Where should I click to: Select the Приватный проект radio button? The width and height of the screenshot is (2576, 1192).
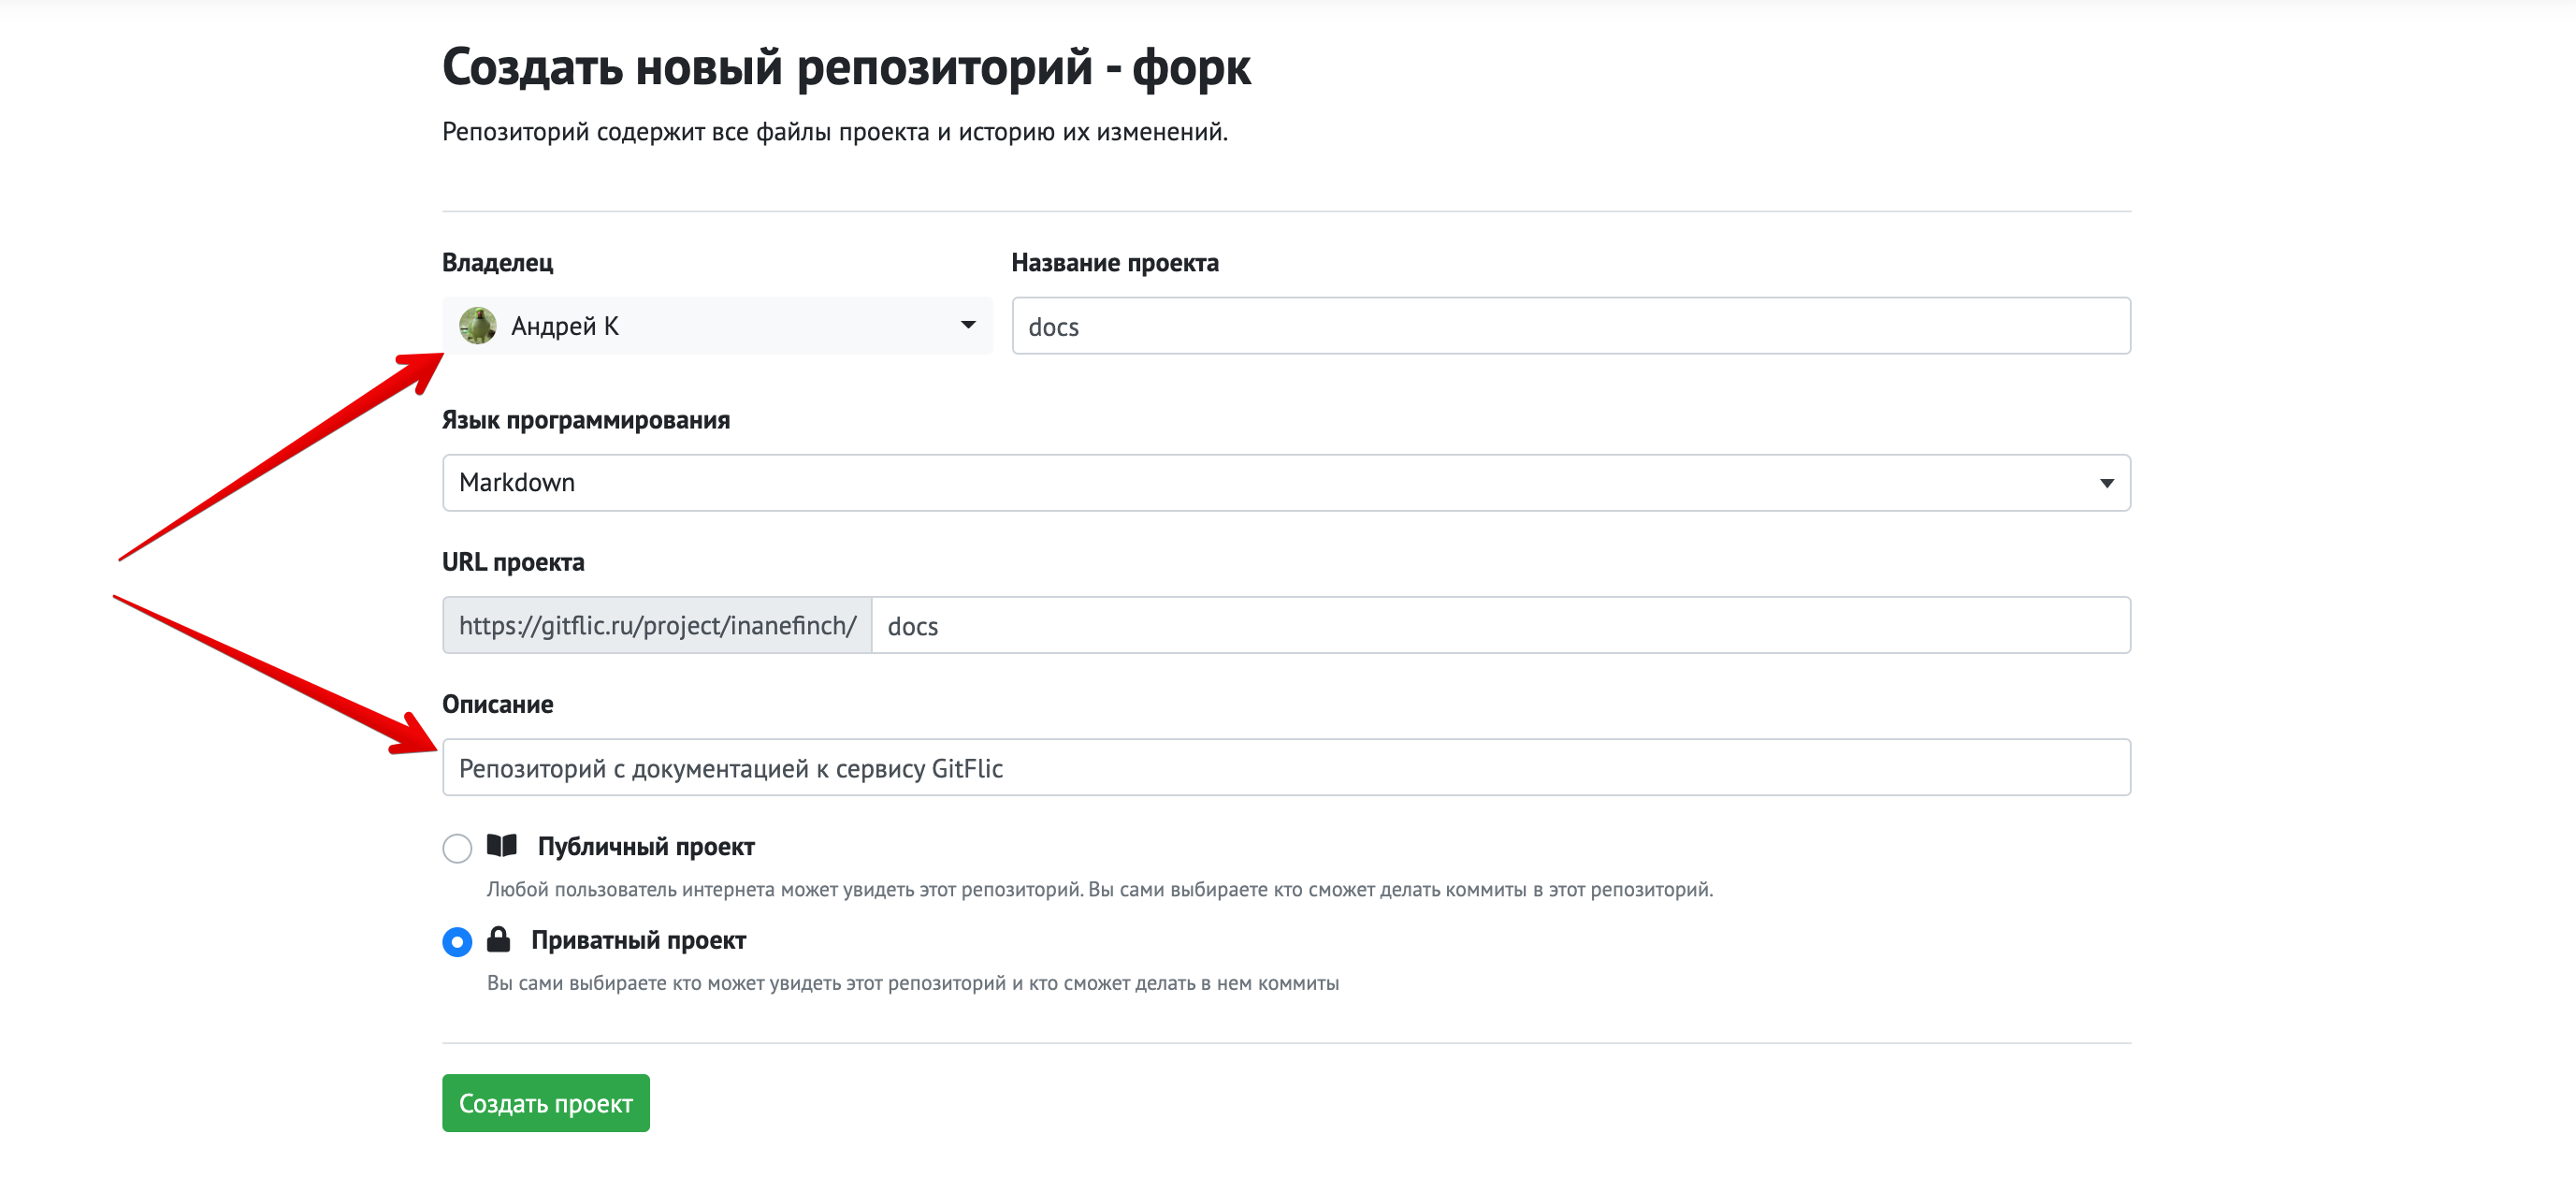click(457, 942)
